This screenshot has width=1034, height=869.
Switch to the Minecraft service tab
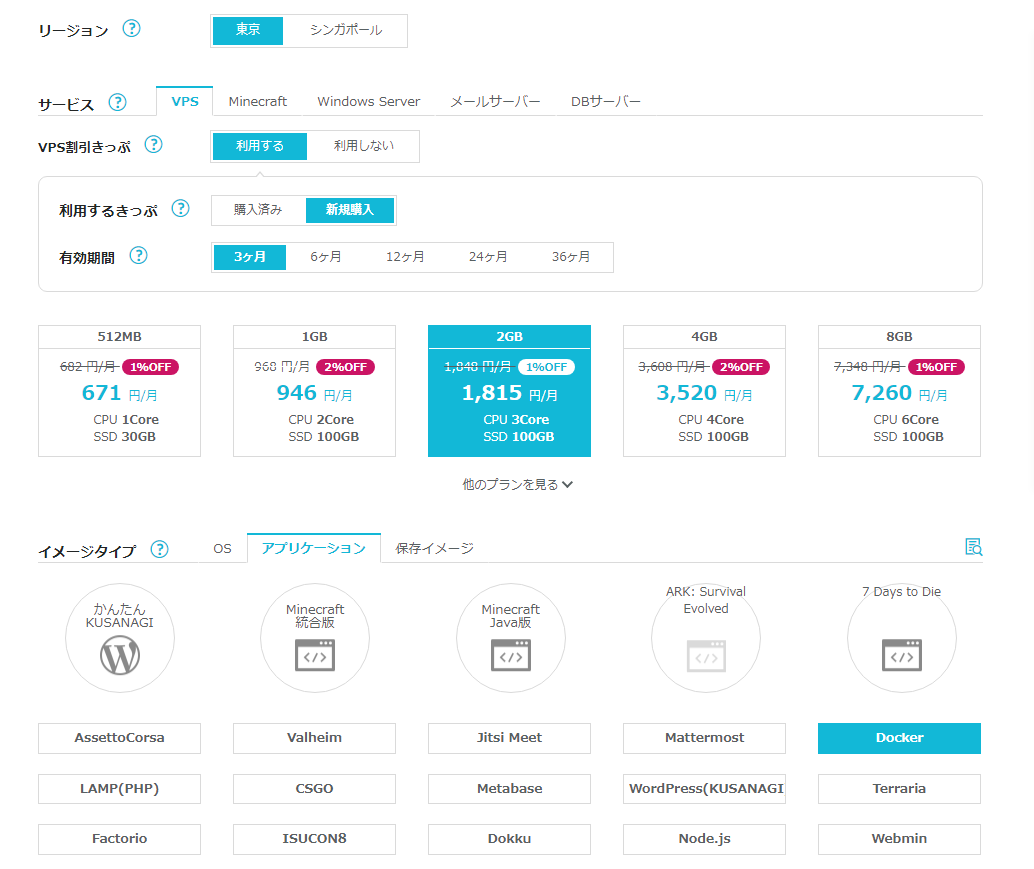257,102
